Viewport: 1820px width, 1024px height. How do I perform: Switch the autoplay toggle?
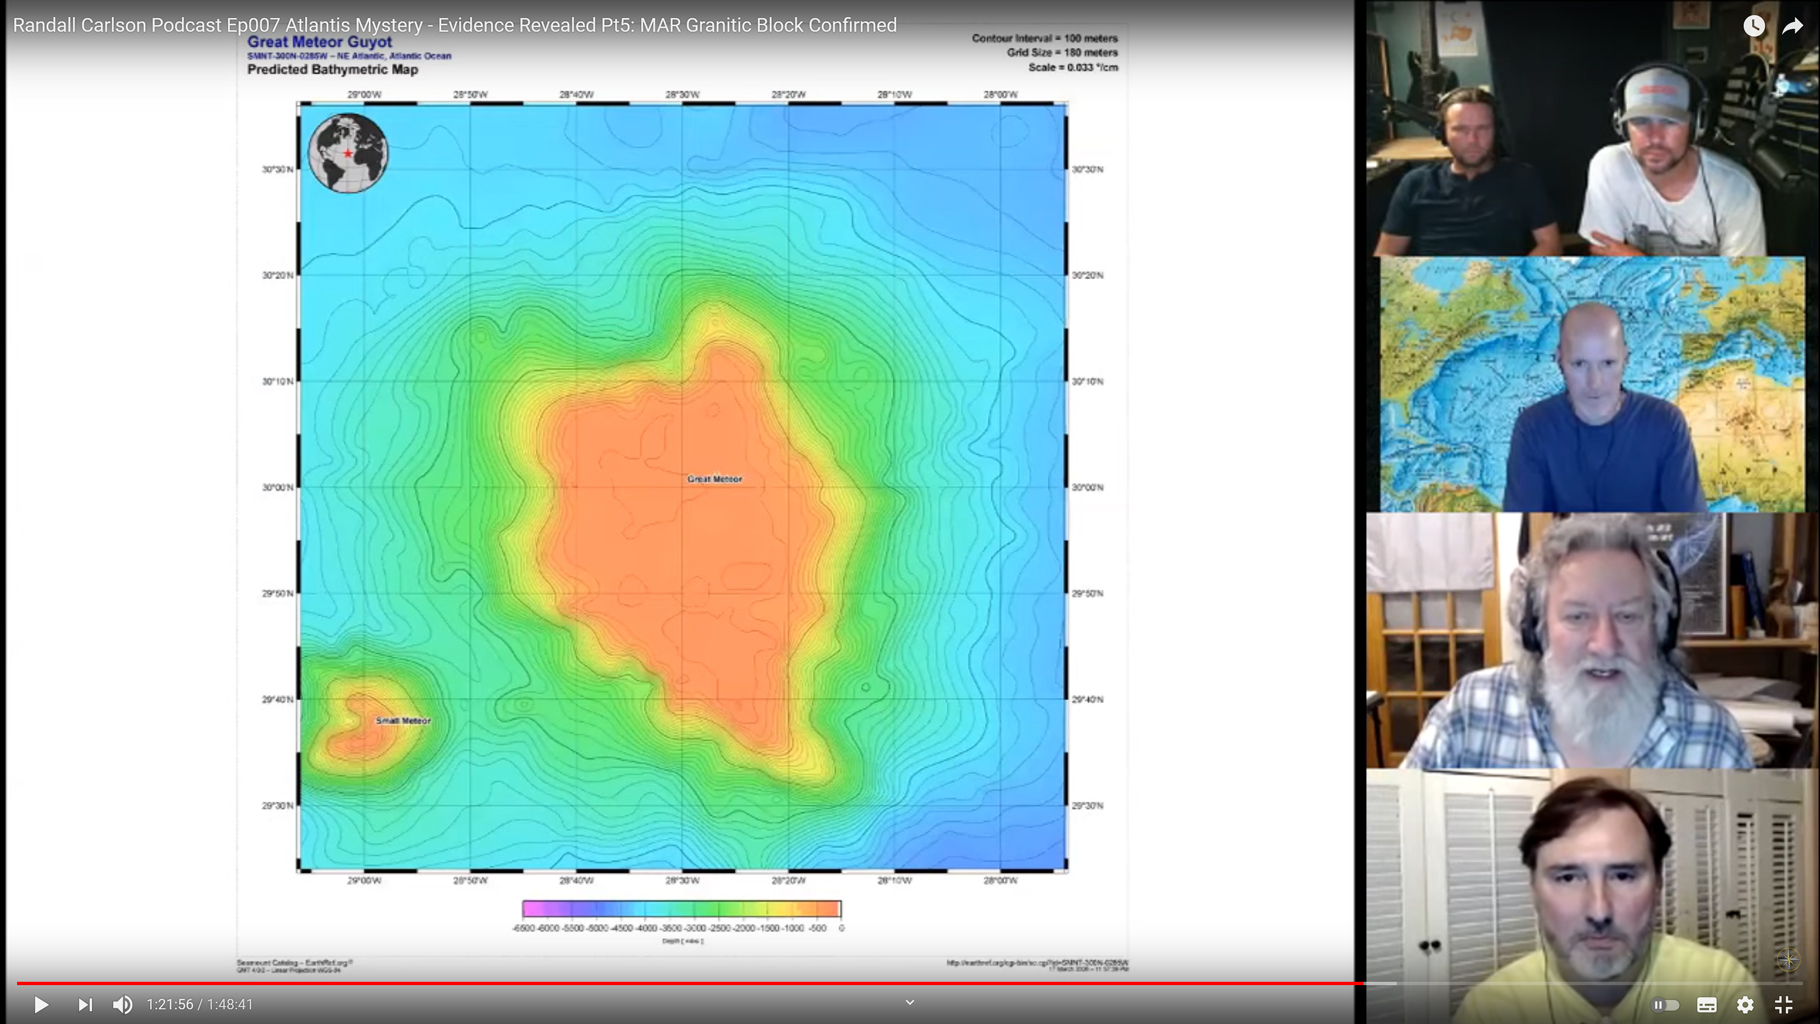1666,1005
